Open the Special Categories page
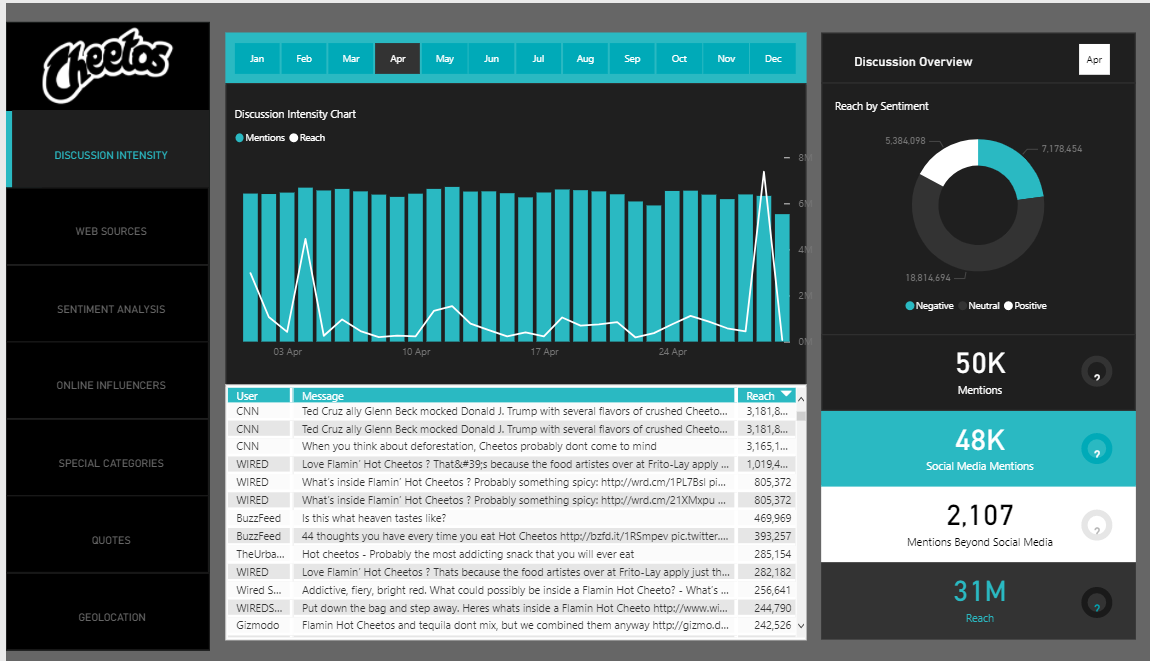This screenshot has width=1150, height=661. [109, 459]
